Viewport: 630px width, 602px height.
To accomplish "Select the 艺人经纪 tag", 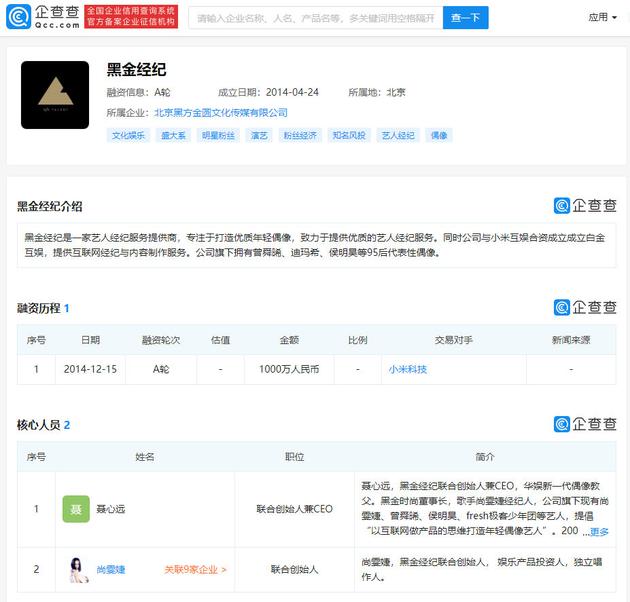I will click(x=398, y=135).
